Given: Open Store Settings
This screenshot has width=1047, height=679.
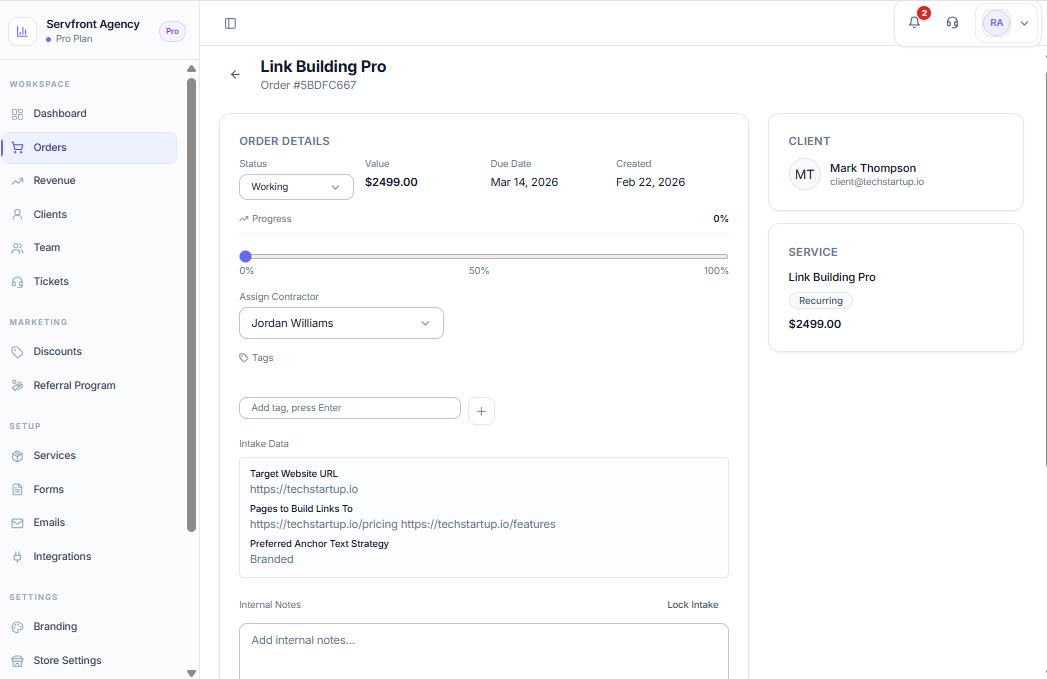Looking at the screenshot, I should pos(89,660).
